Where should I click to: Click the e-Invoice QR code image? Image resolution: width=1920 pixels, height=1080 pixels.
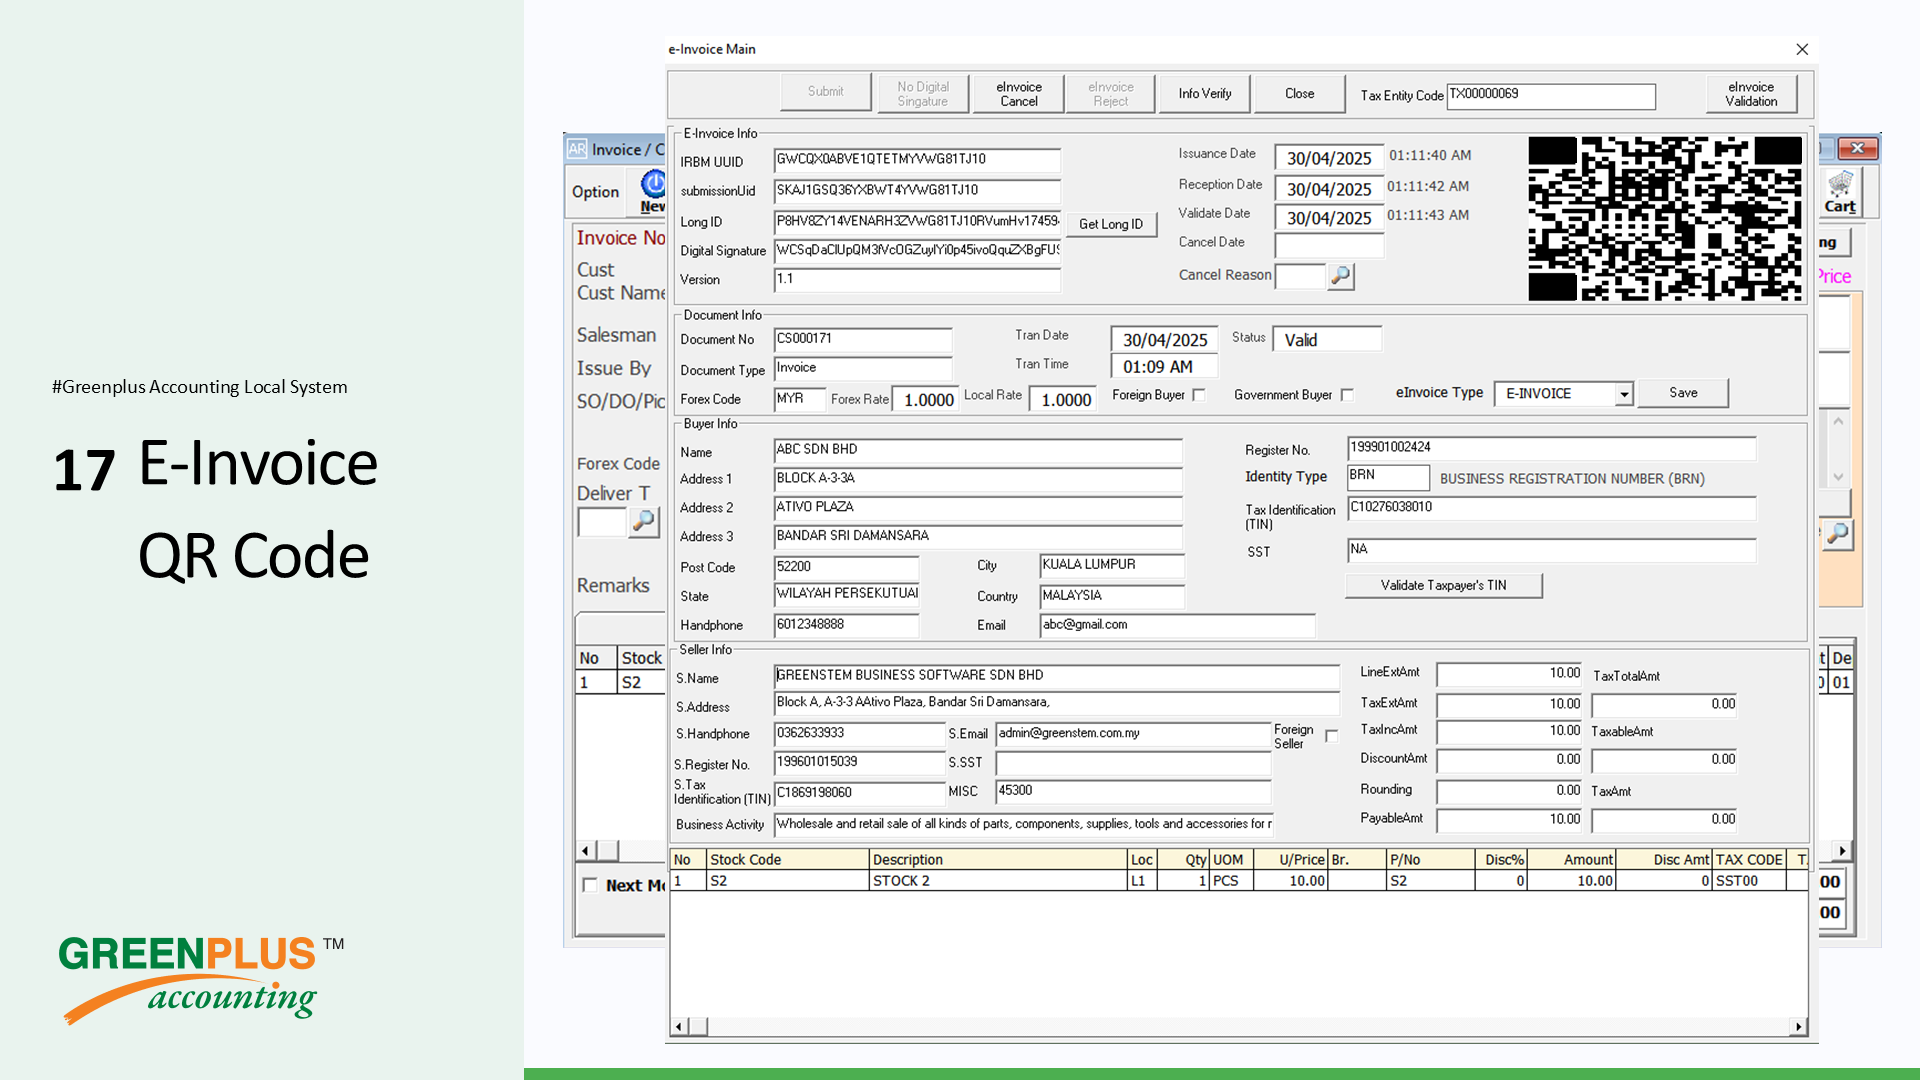tap(1665, 219)
